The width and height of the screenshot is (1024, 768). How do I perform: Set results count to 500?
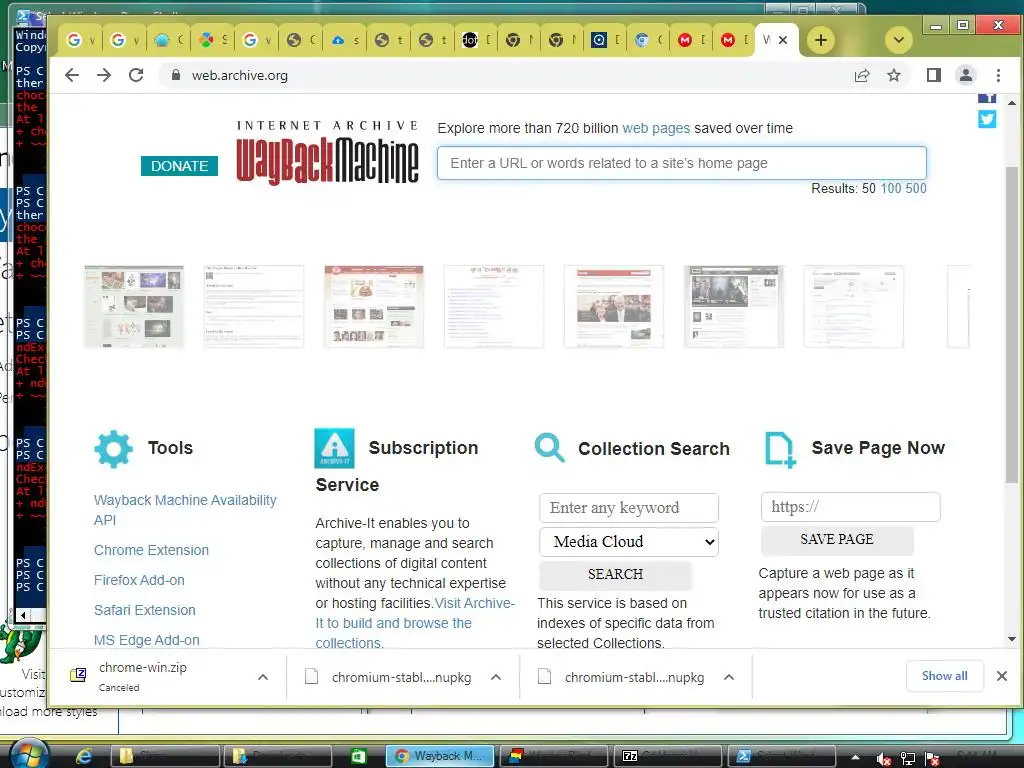pos(916,189)
